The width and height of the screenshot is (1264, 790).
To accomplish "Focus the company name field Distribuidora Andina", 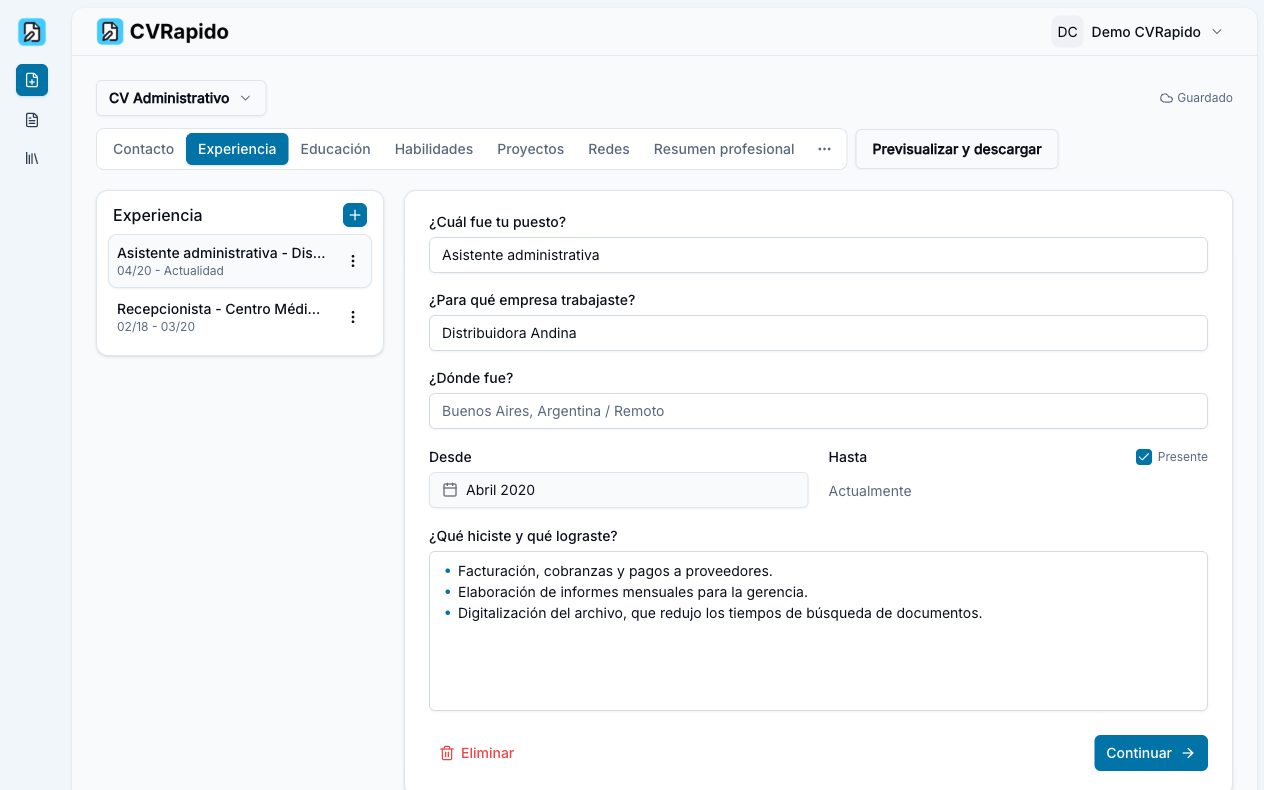I will click(818, 333).
